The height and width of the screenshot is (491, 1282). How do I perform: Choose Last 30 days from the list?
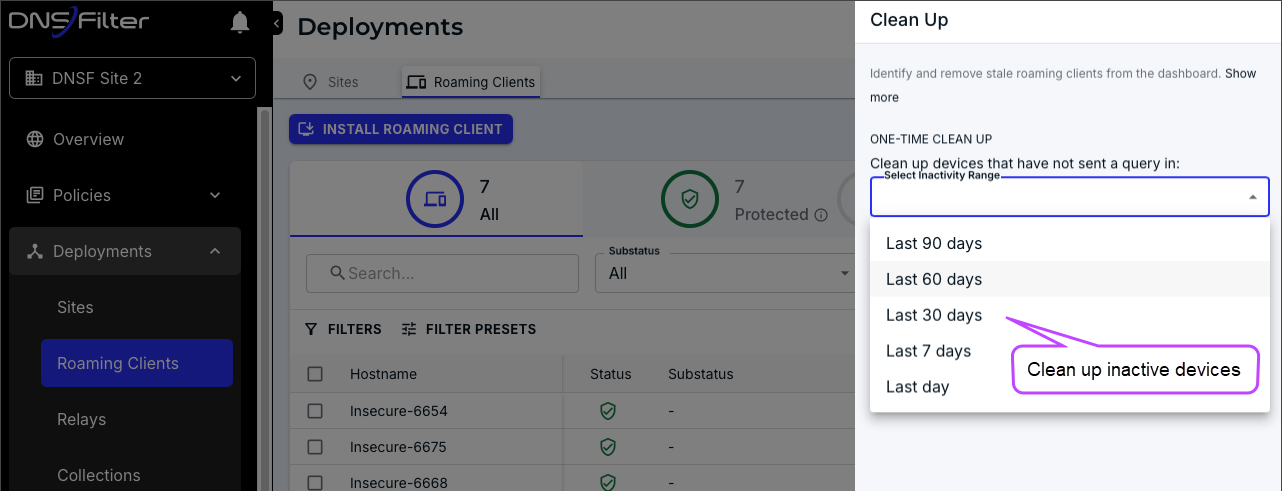coord(934,315)
